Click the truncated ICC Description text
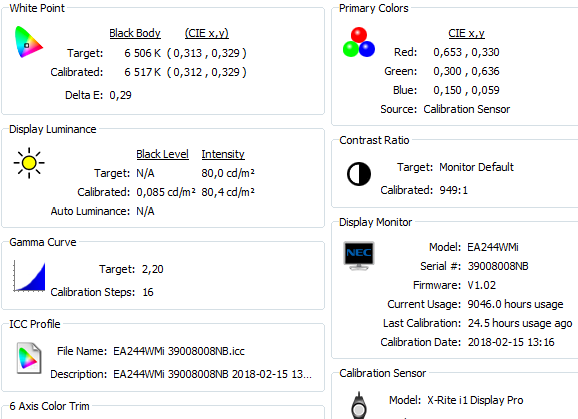Viewport: 578px width, 419px height. pyautogui.click(x=212, y=374)
